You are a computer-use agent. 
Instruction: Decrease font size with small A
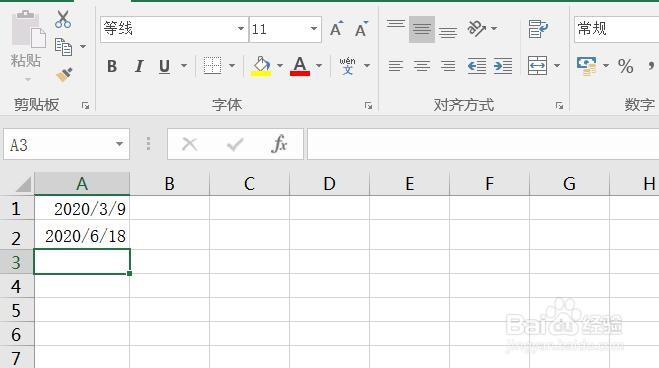tap(361, 29)
